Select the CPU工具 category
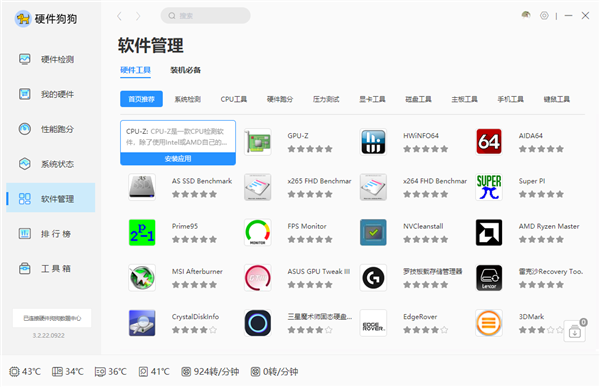 pos(233,99)
